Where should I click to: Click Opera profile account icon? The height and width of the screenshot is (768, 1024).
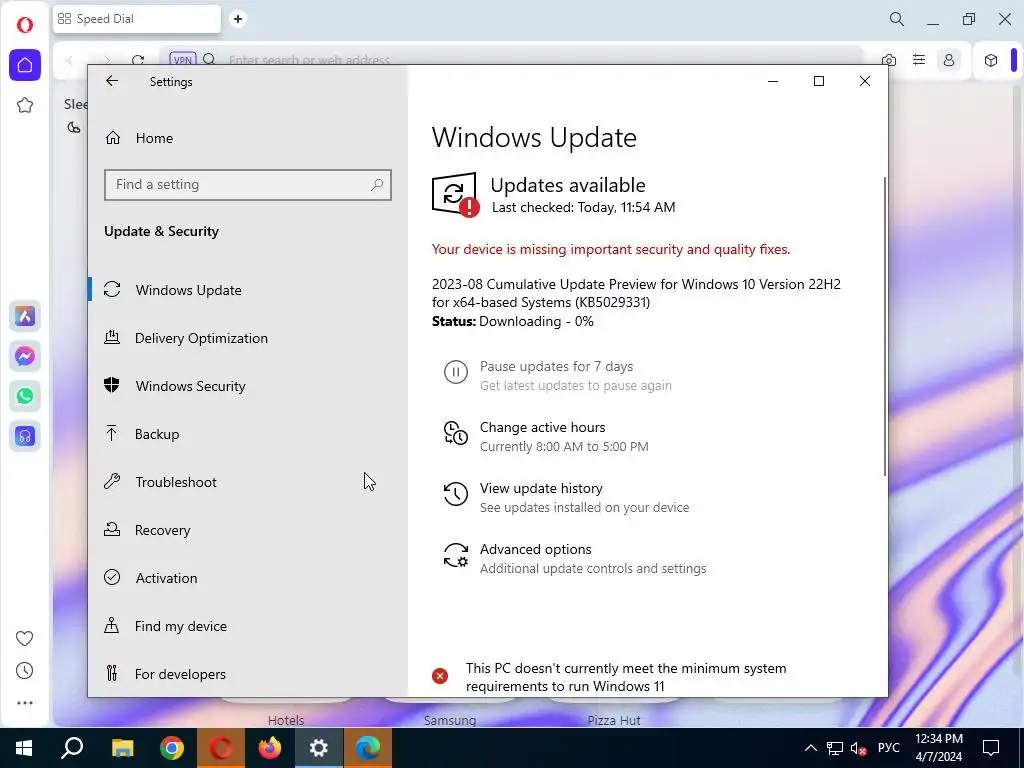point(949,60)
